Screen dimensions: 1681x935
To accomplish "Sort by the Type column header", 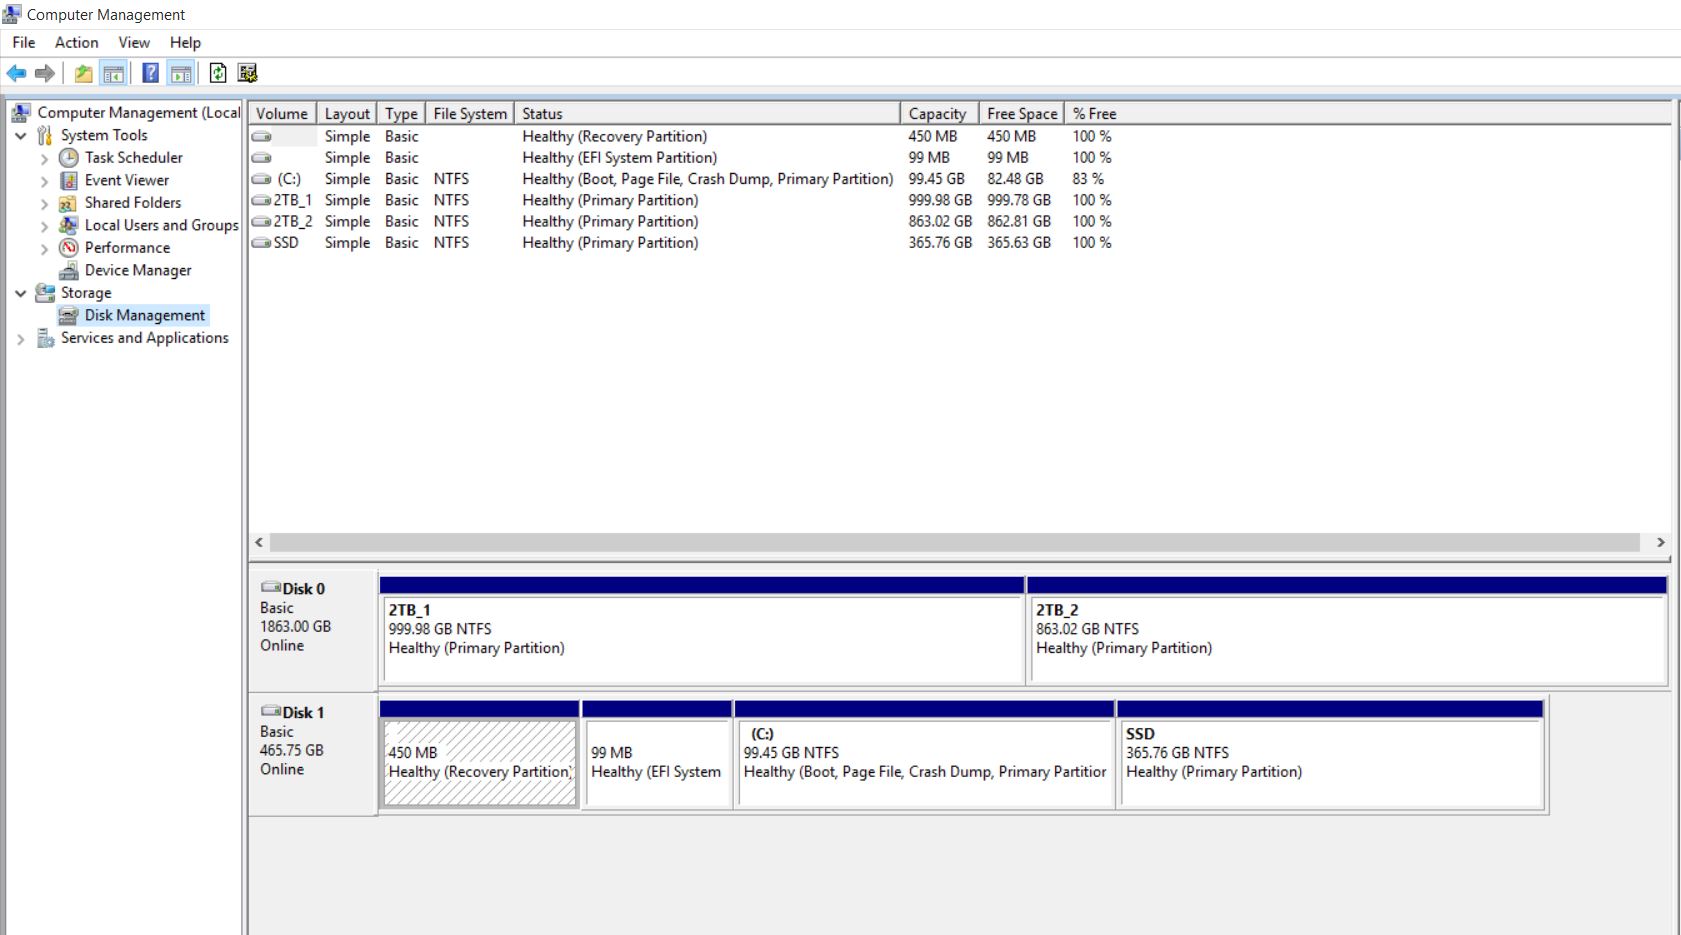I will (x=402, y=113).
